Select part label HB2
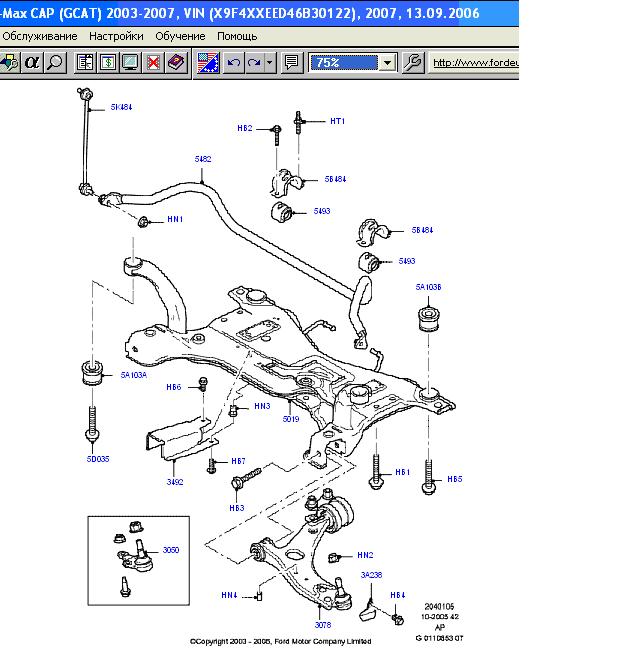Screen dimensions: 640x664 pos(245,128)
